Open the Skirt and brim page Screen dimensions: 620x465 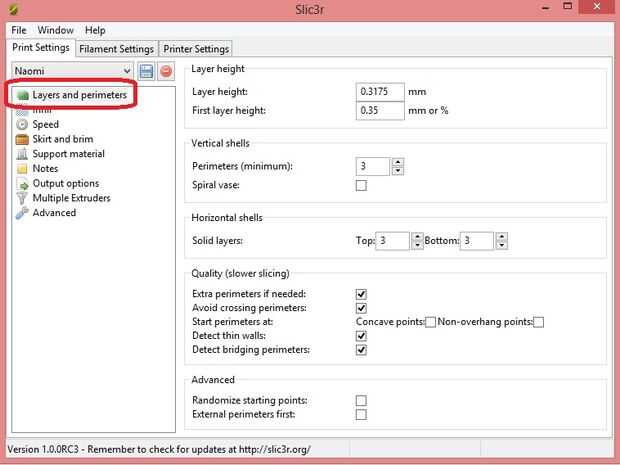63,139
